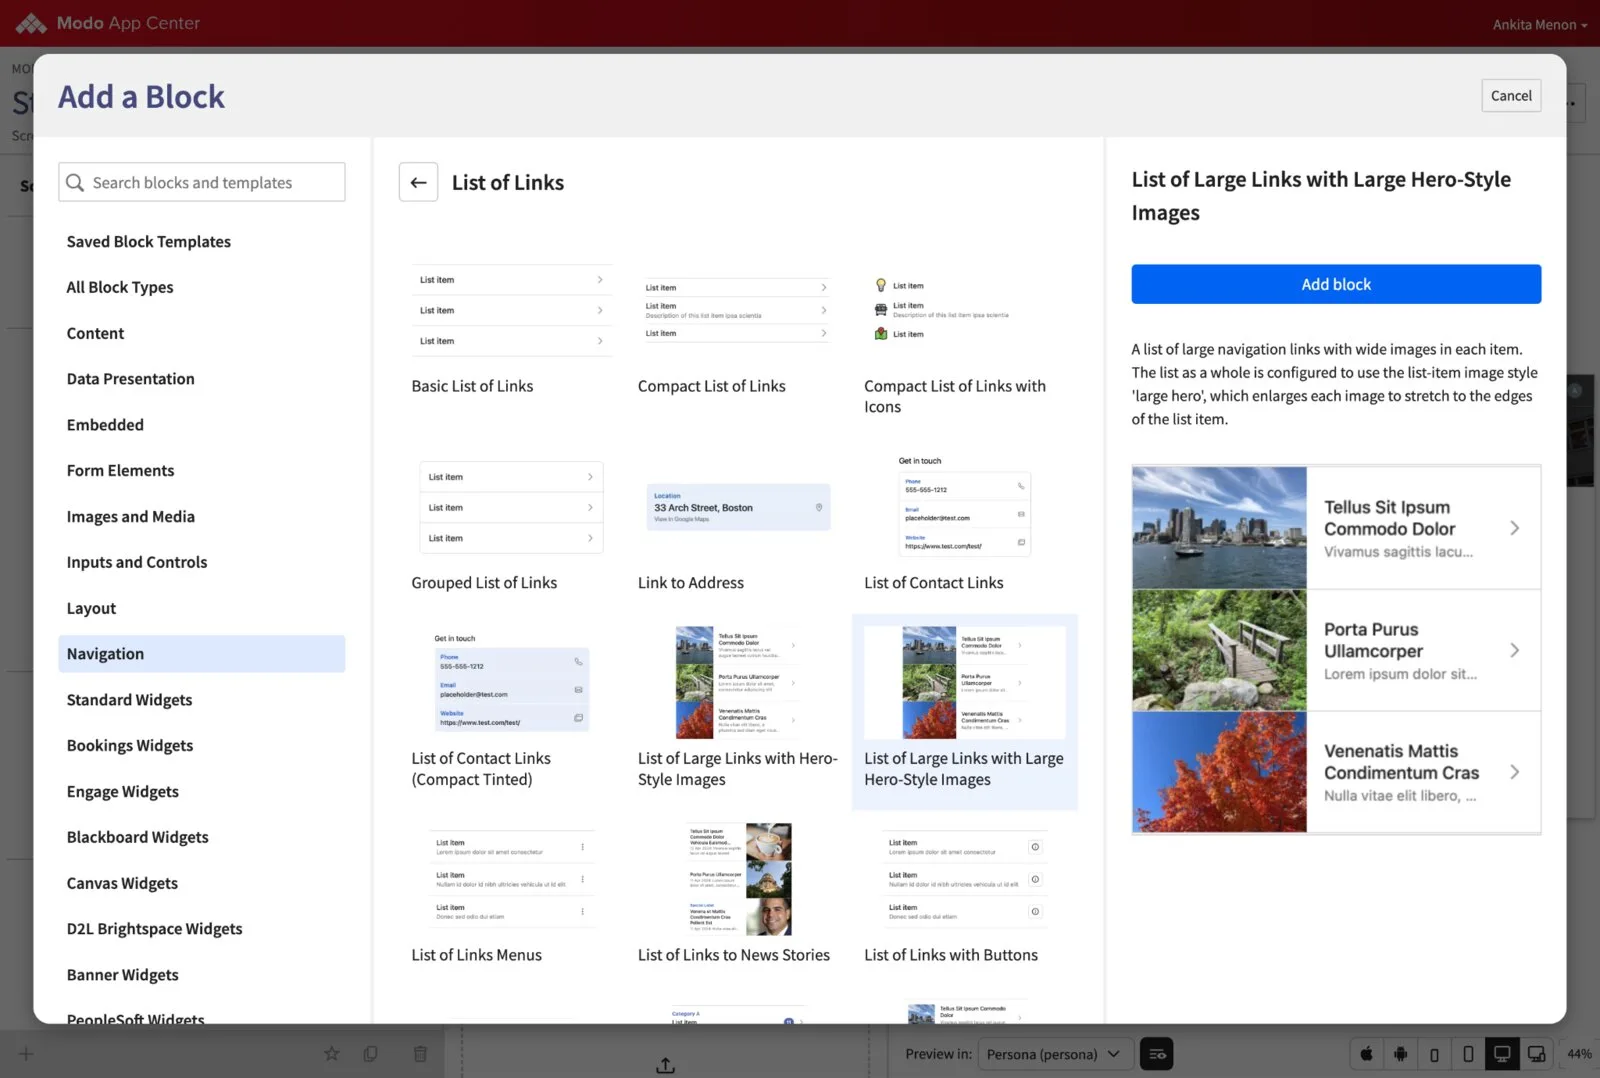Click the upload share icon at bottom
Viewport: 1600px width, 1078px height.
point(665,1066)
